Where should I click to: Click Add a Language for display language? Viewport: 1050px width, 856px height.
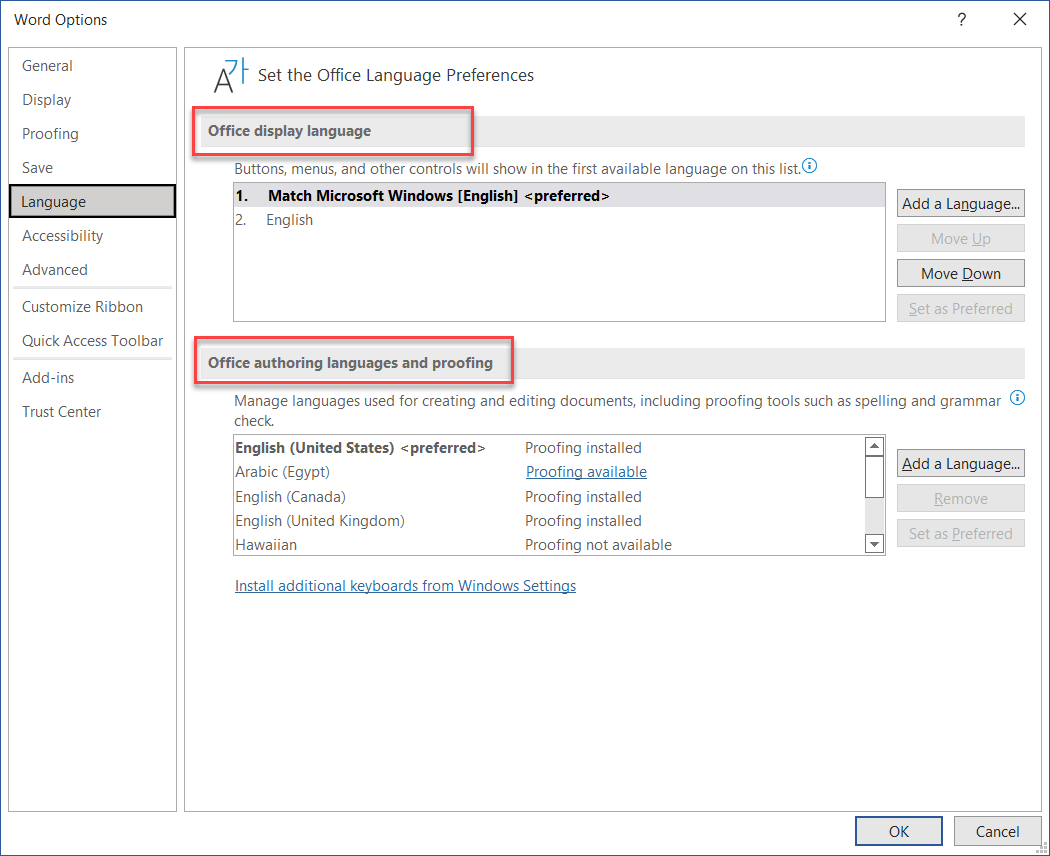pos(960,204)
